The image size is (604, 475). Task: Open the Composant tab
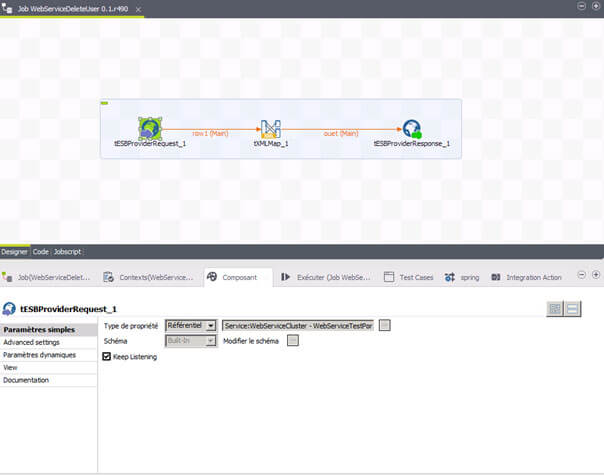tap(238, 277)
